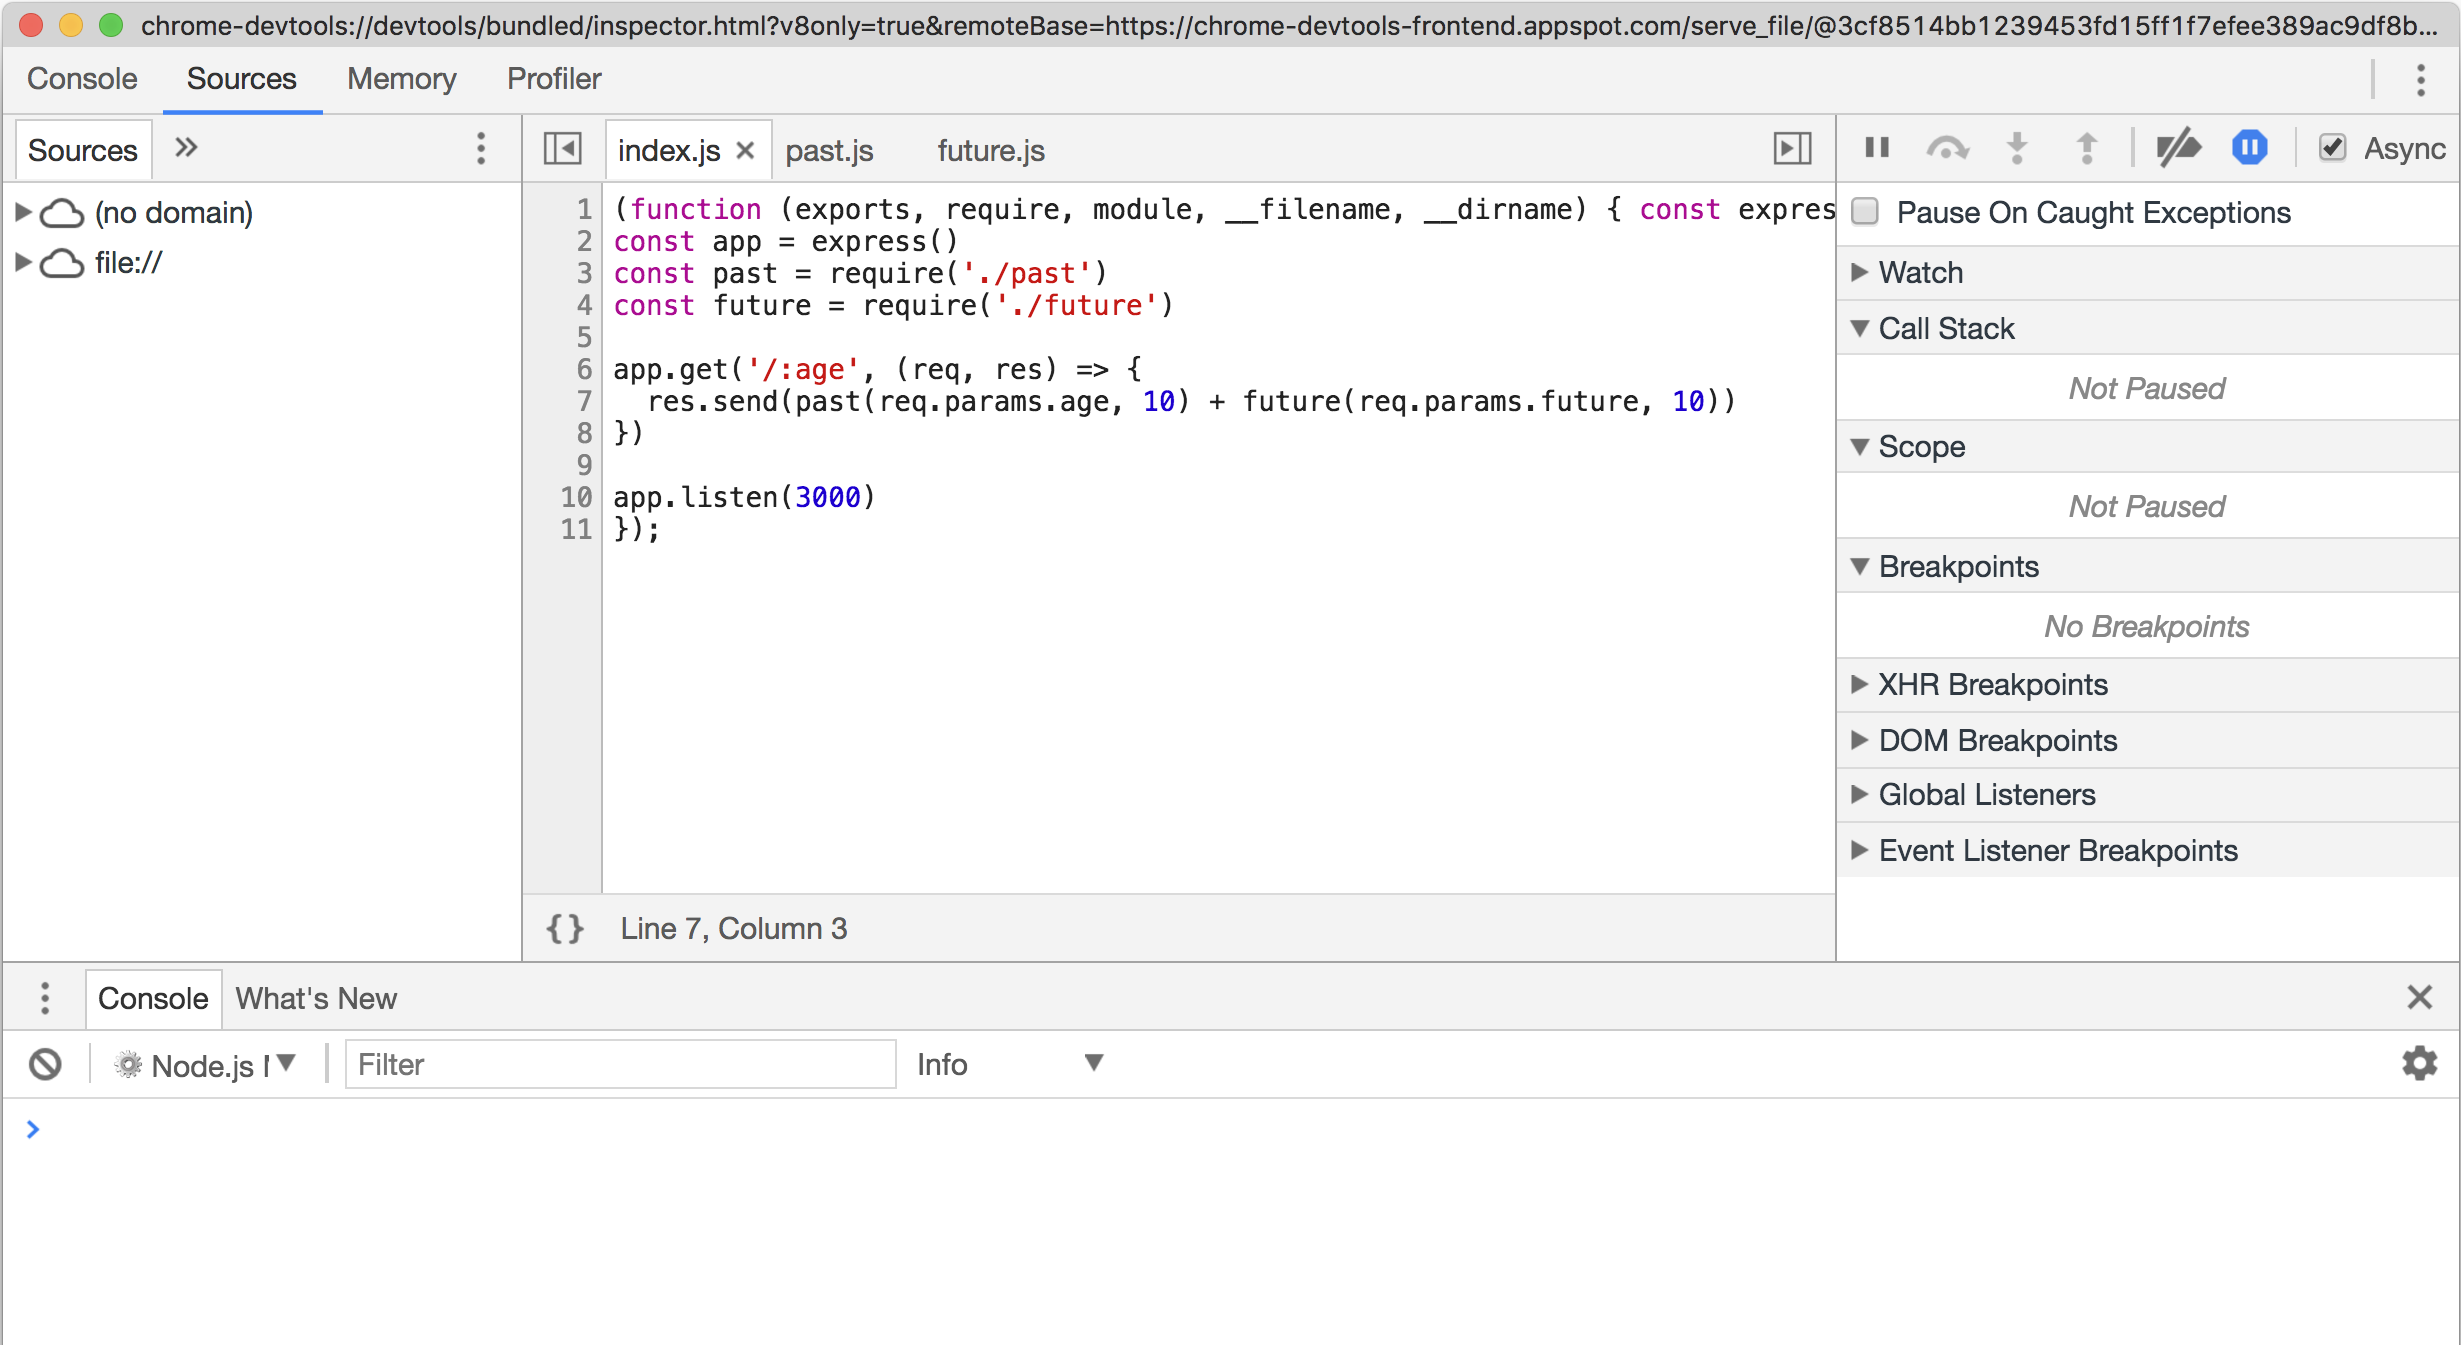Screen dimensions: 2461x1345
Task: Open the Sources navigator more-options menu
Action: coord(481,148)
